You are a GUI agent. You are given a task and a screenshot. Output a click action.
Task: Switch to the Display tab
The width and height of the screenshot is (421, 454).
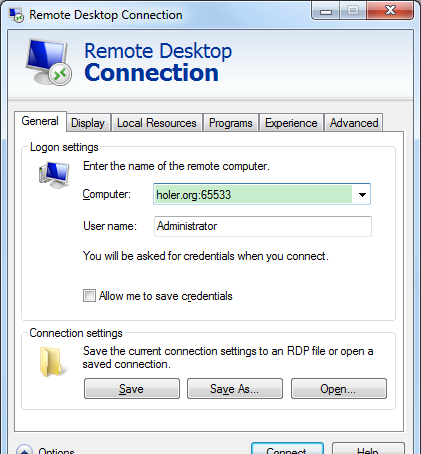click(x=88, y=123)
